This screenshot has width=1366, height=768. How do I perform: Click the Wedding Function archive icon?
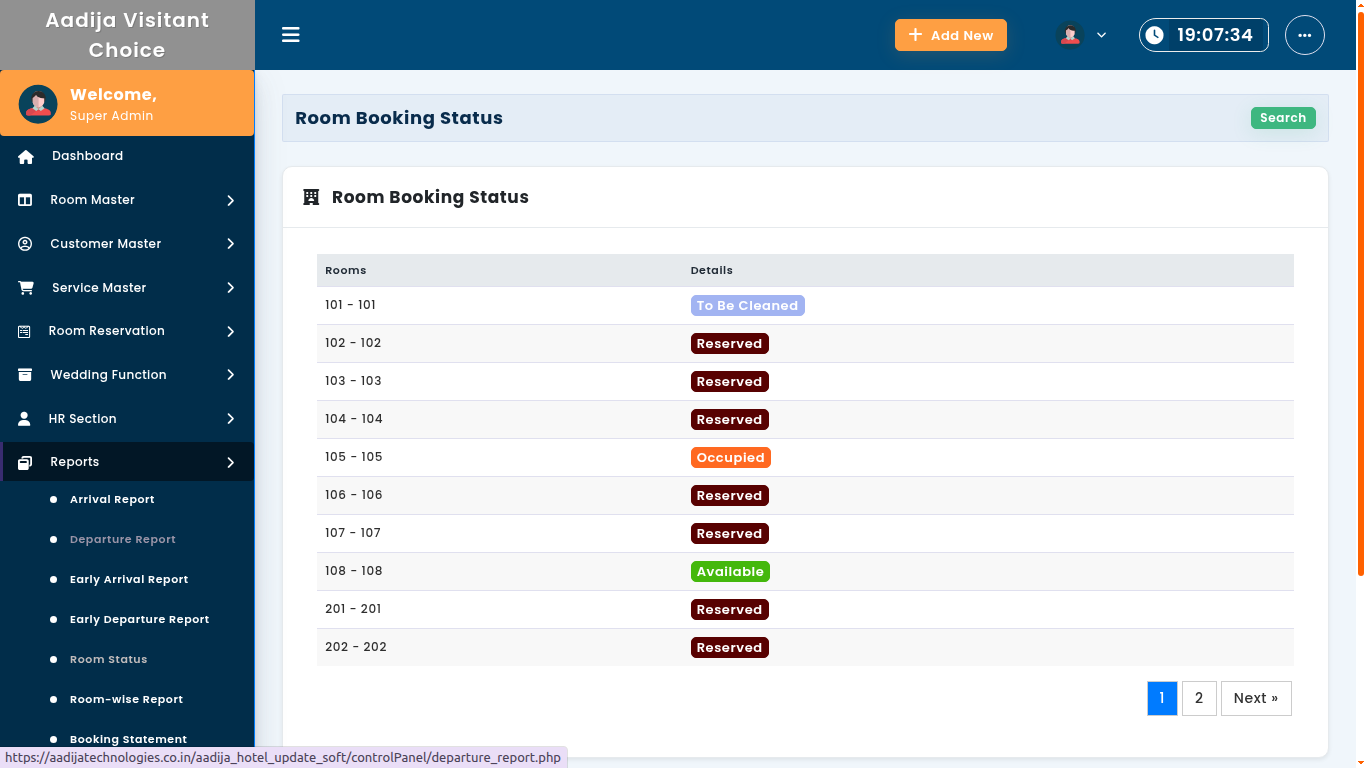[25, 375]
